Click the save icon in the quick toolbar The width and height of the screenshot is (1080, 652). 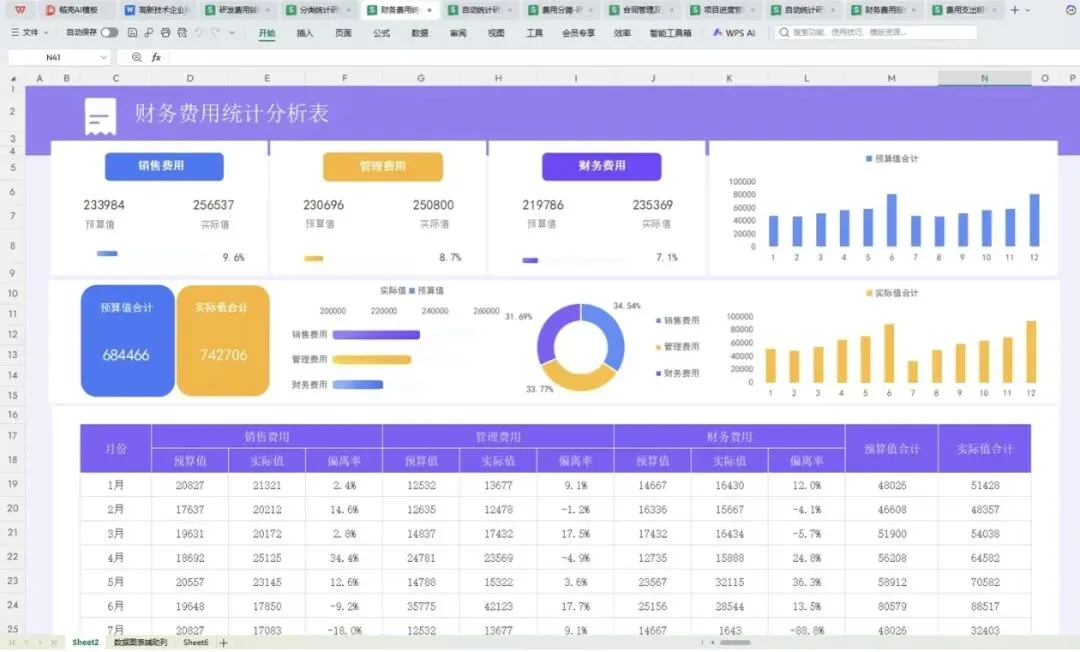132,32
